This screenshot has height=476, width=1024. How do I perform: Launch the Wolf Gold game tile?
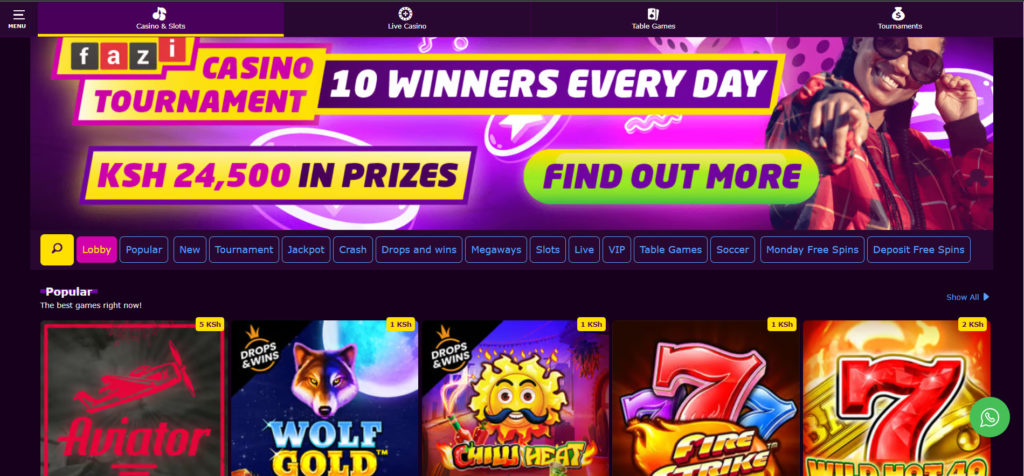tap(325, 398)
